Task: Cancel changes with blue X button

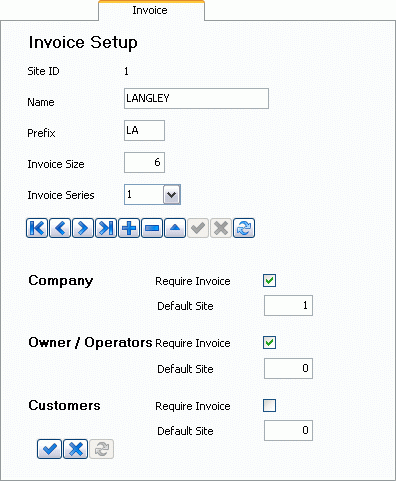Action: point(75,449)
